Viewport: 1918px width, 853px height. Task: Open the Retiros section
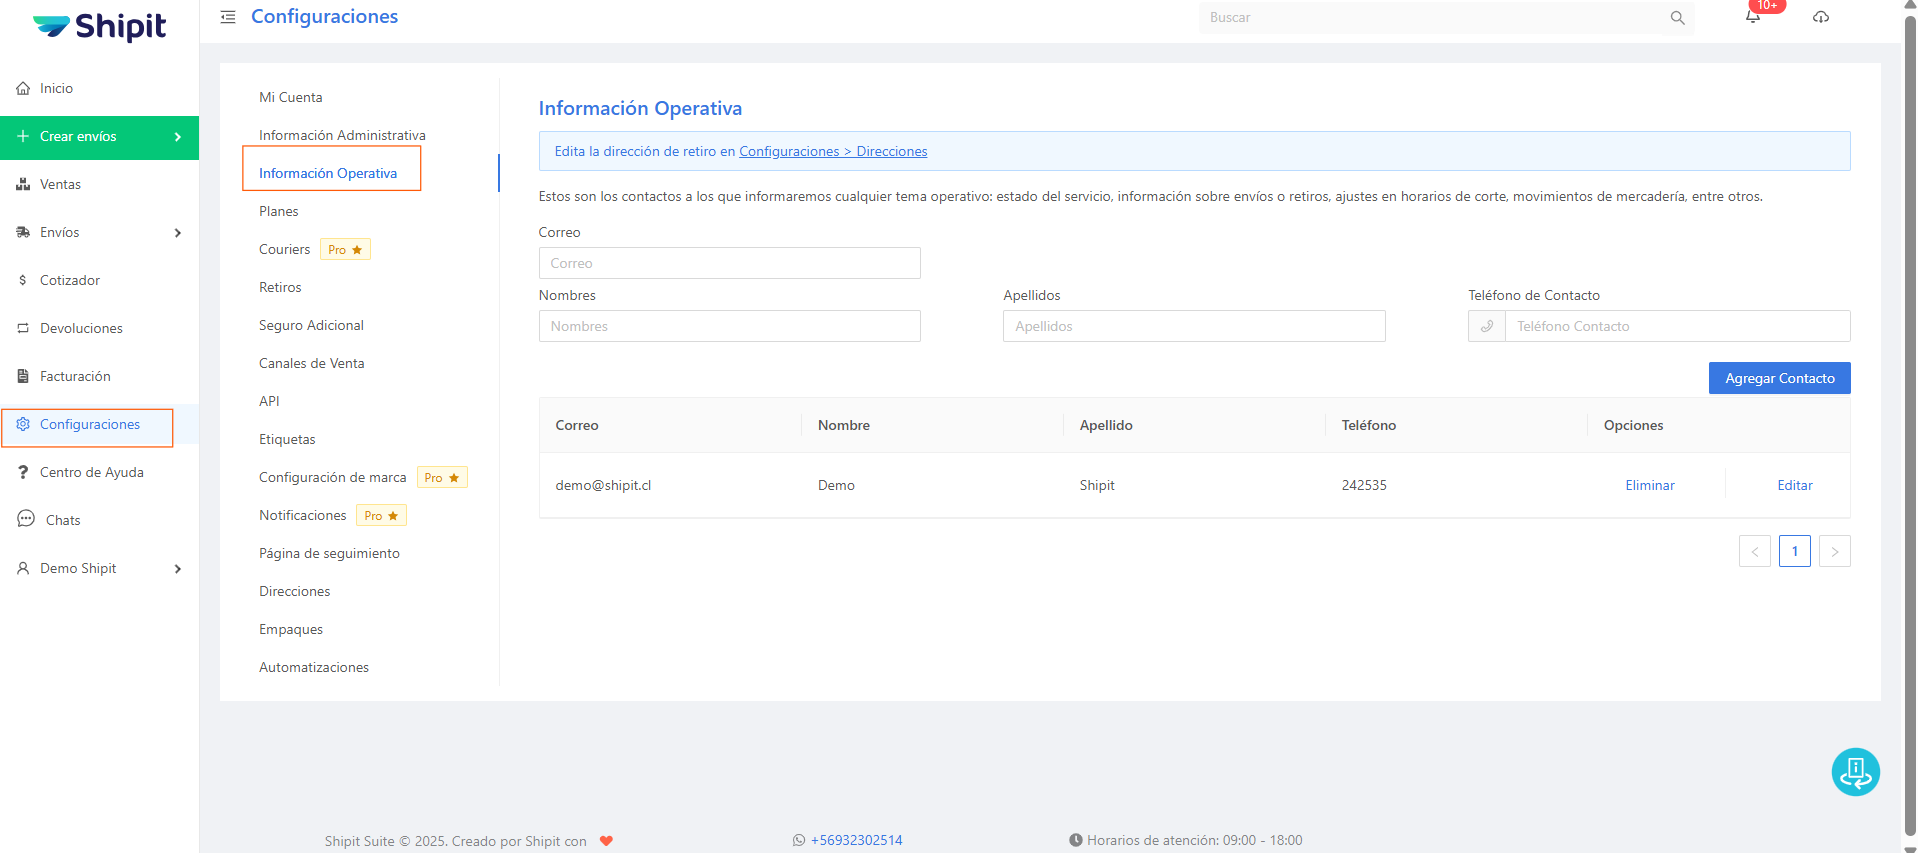(x=280, y=287)
